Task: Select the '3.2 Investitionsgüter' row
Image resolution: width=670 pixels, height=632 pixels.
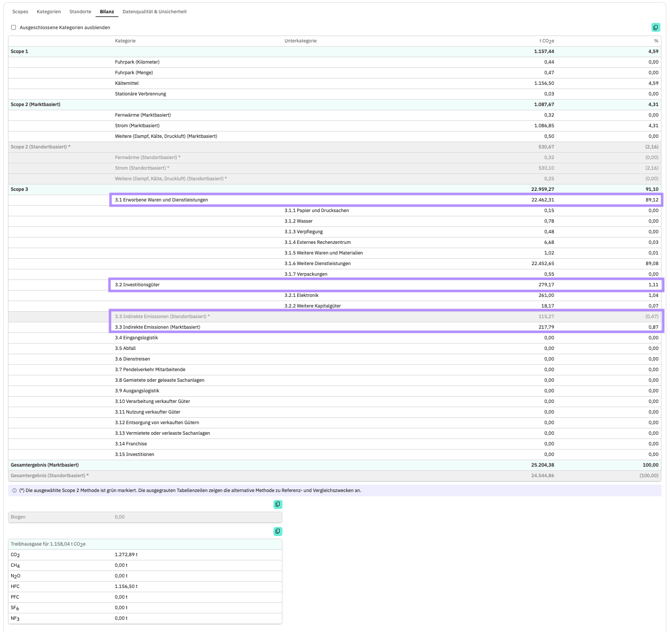Action: pyautogui.click(x=386, y=285)
